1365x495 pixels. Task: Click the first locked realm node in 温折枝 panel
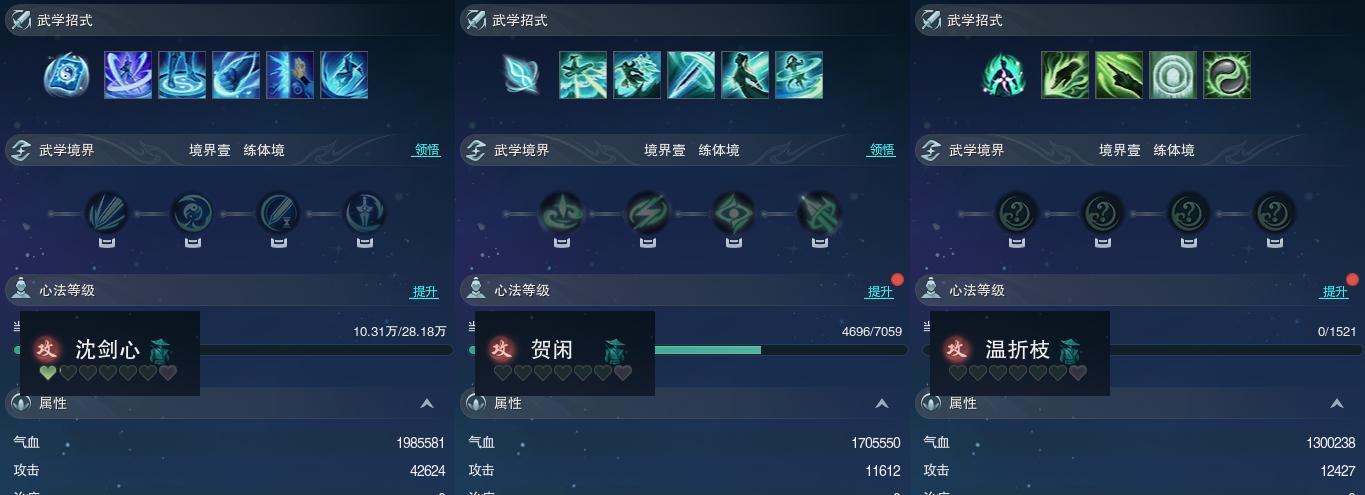point(1016,213)
